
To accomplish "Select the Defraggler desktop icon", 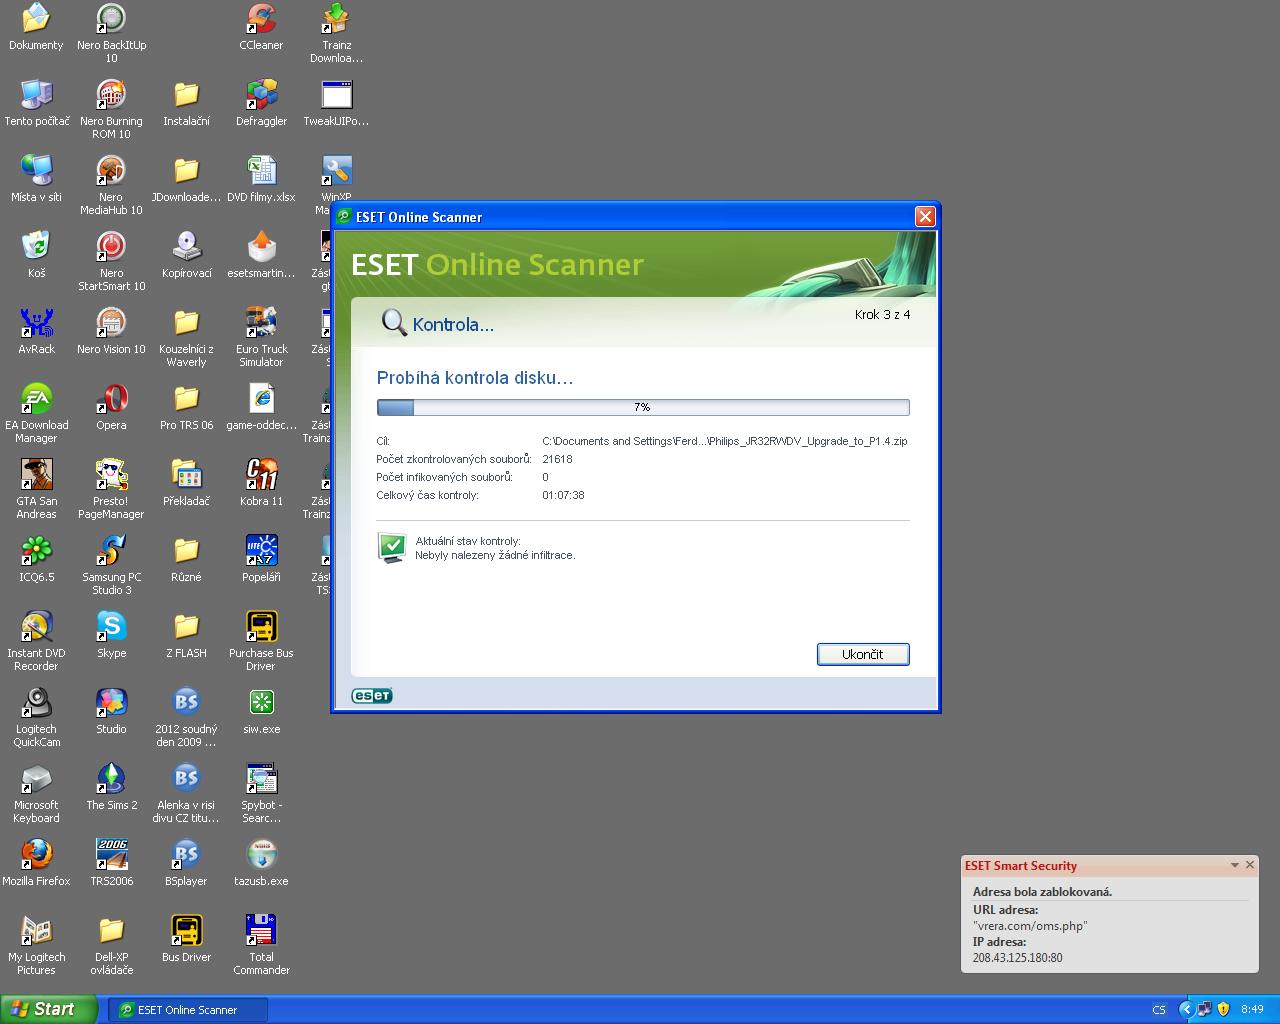I will [261, 96].
